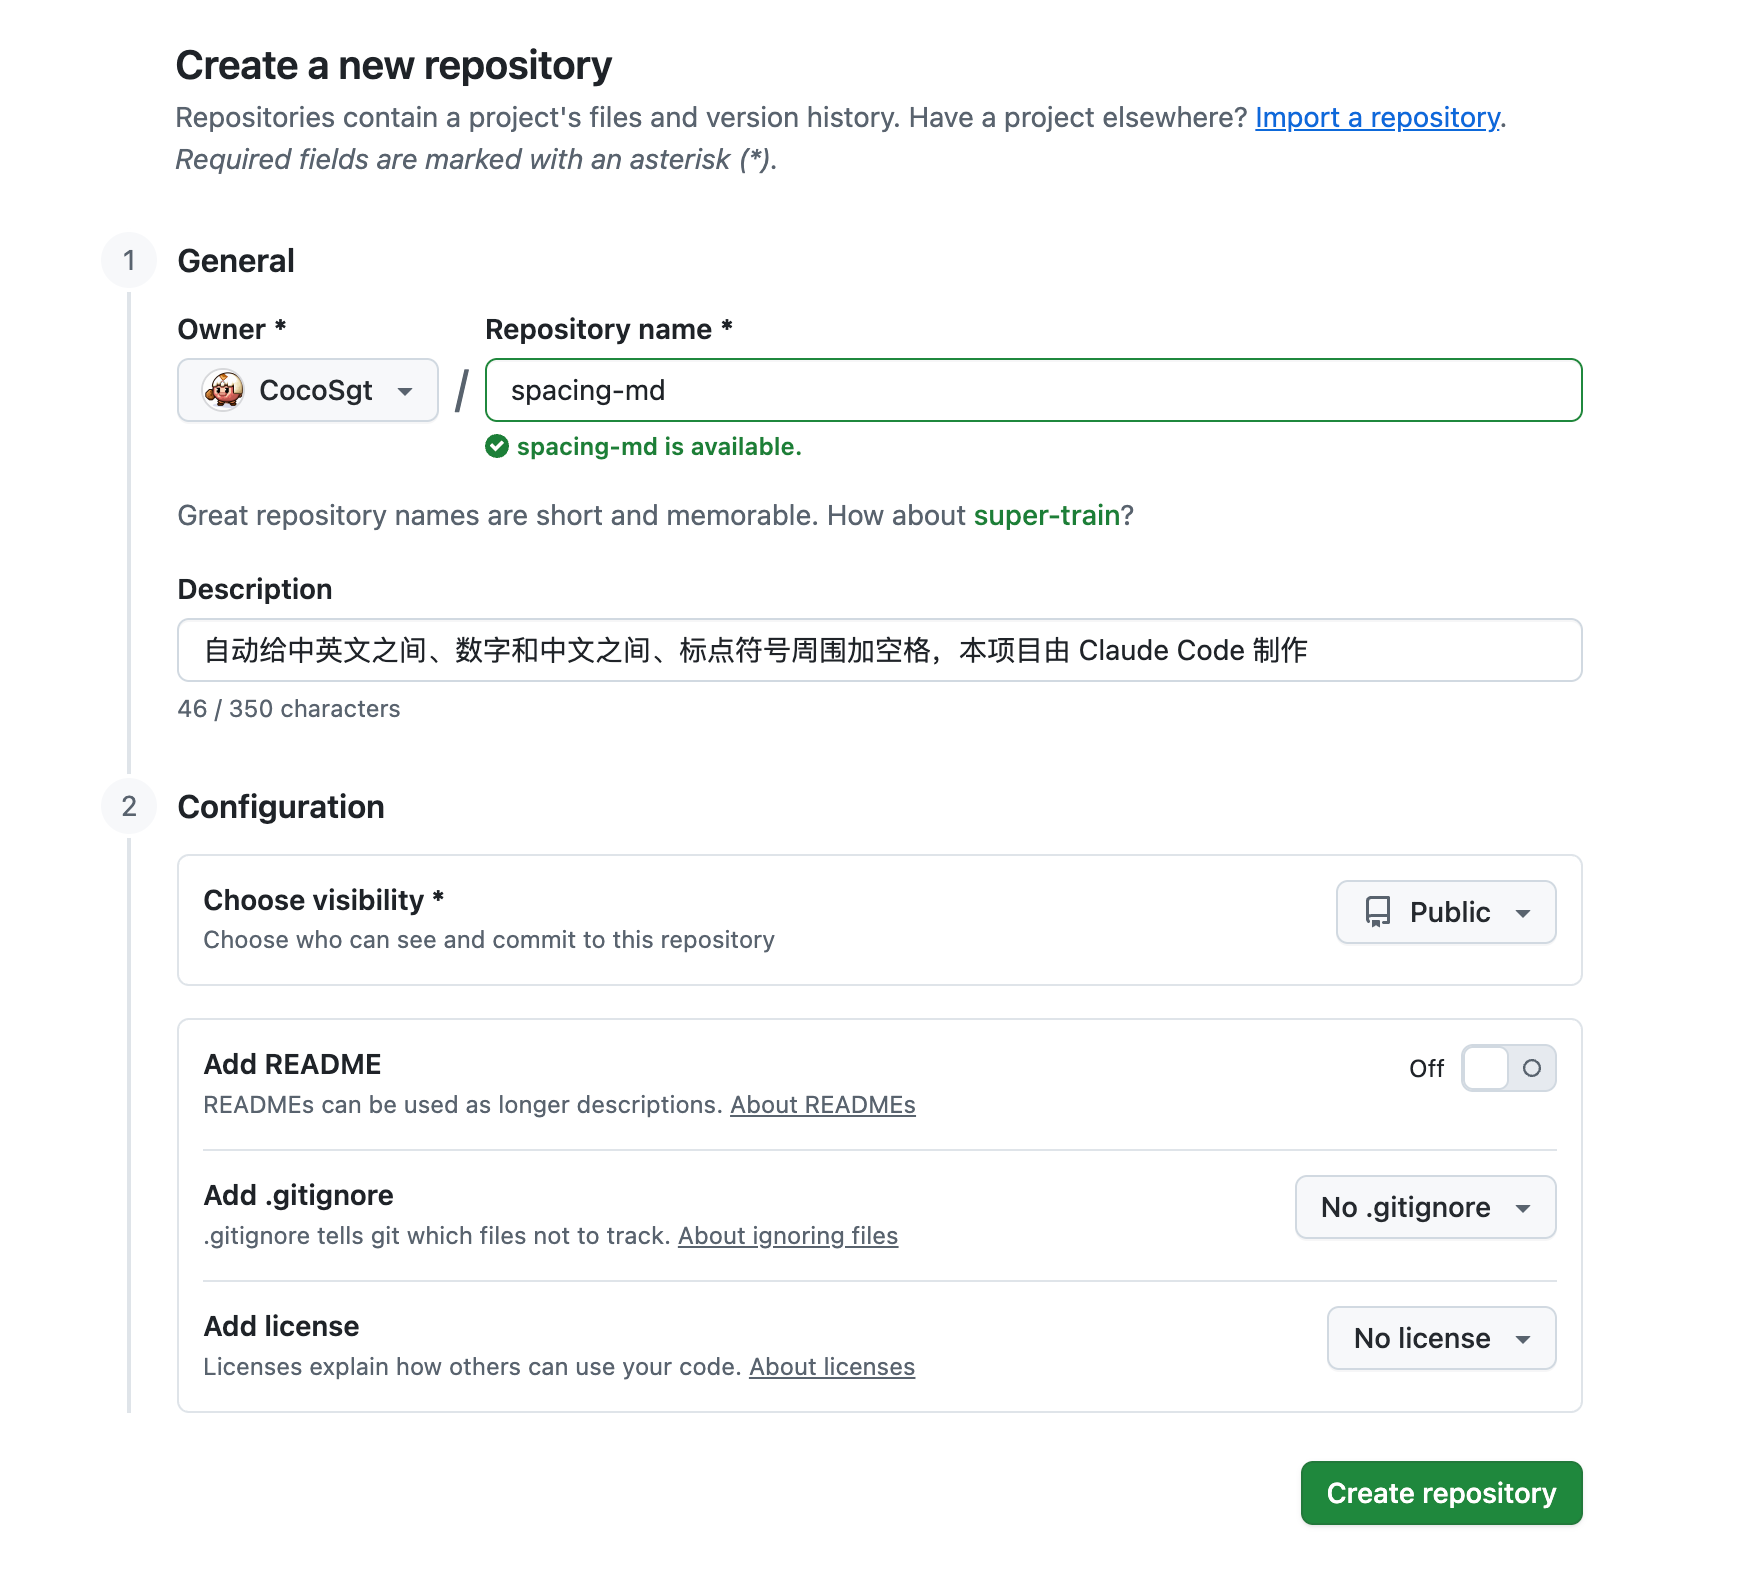Click step 1 General number badge
The width and height of the screenshot is (1742, 1592).
[x=129, y=261]
